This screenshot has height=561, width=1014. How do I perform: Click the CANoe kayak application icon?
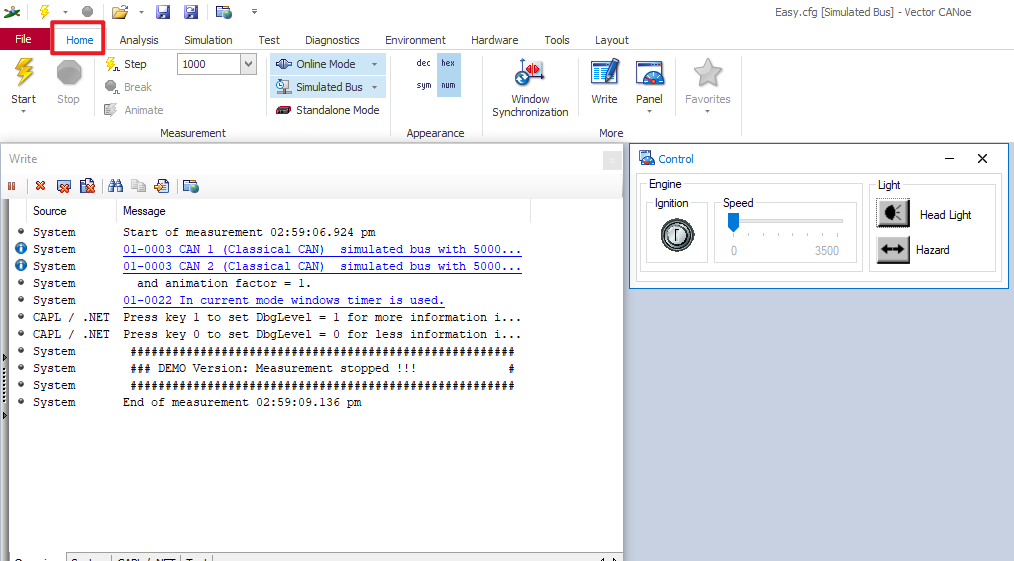12,12
